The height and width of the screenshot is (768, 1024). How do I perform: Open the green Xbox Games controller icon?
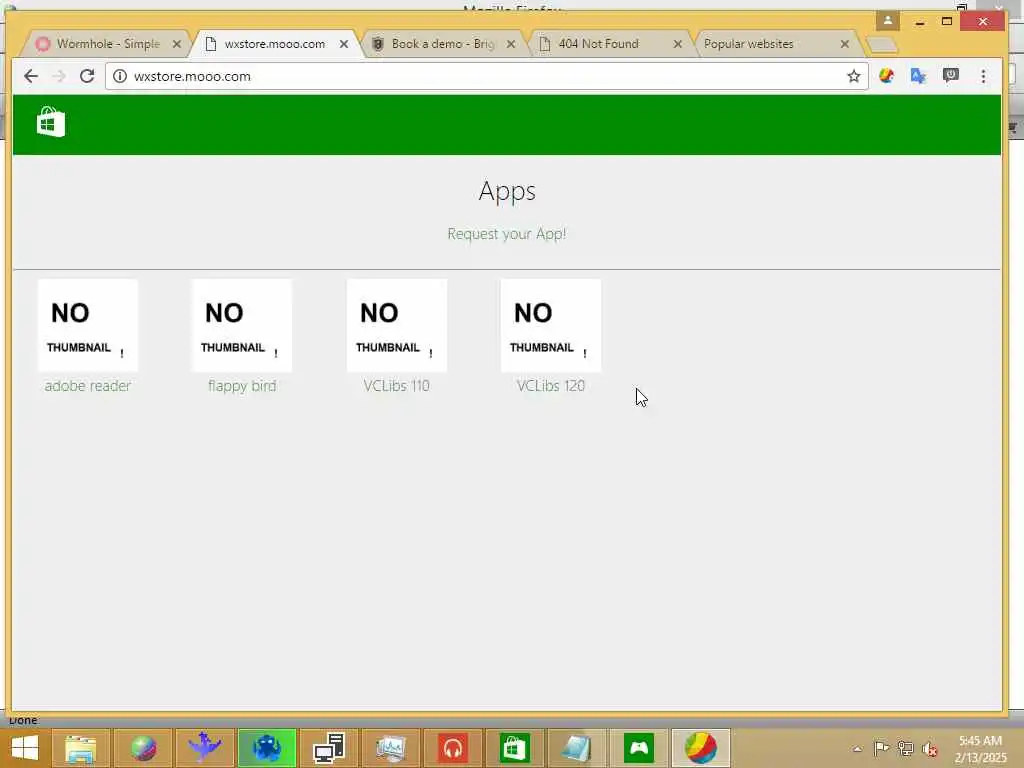pyautogui.click(x=639, y=748)
